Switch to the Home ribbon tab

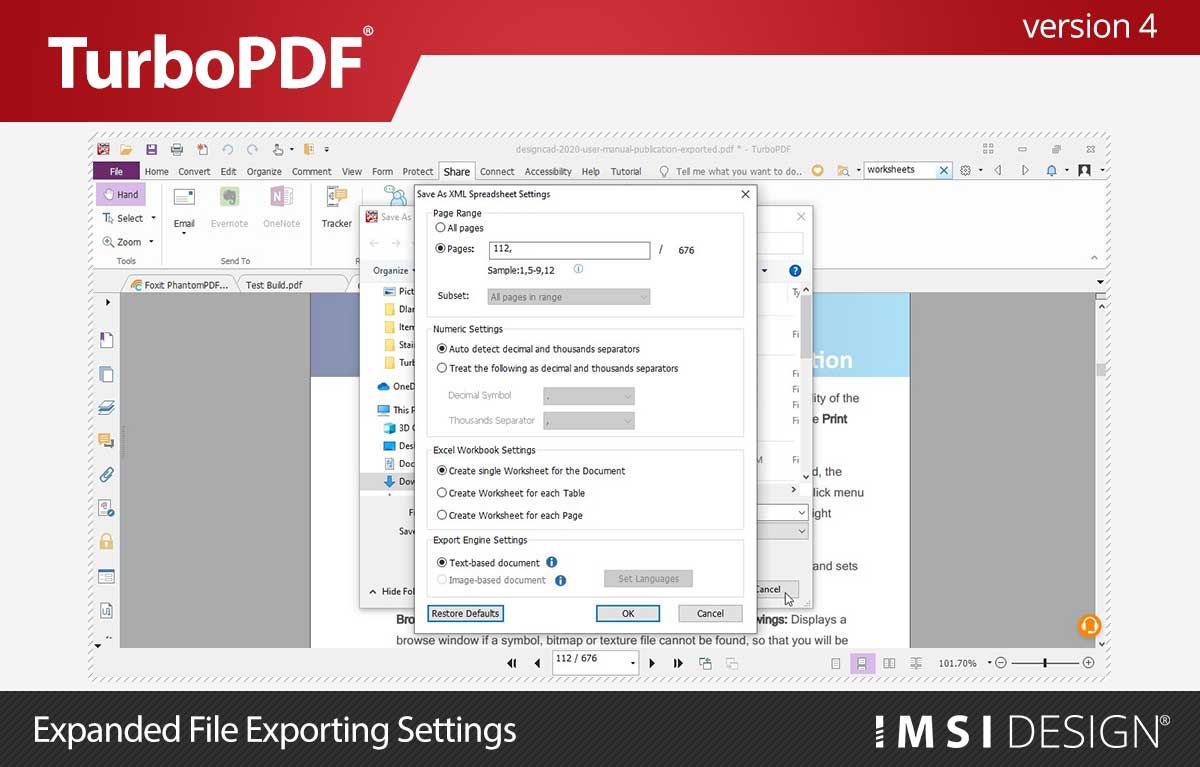pos(157,171)
